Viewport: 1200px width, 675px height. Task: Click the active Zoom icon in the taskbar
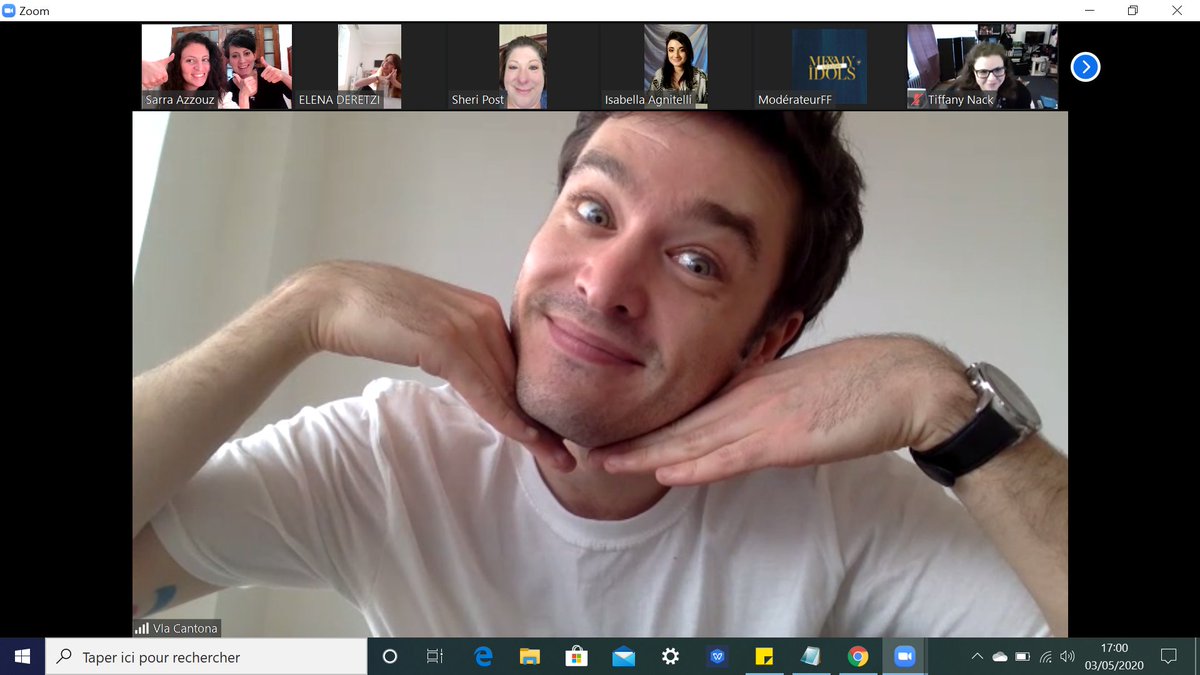(904, 657)
